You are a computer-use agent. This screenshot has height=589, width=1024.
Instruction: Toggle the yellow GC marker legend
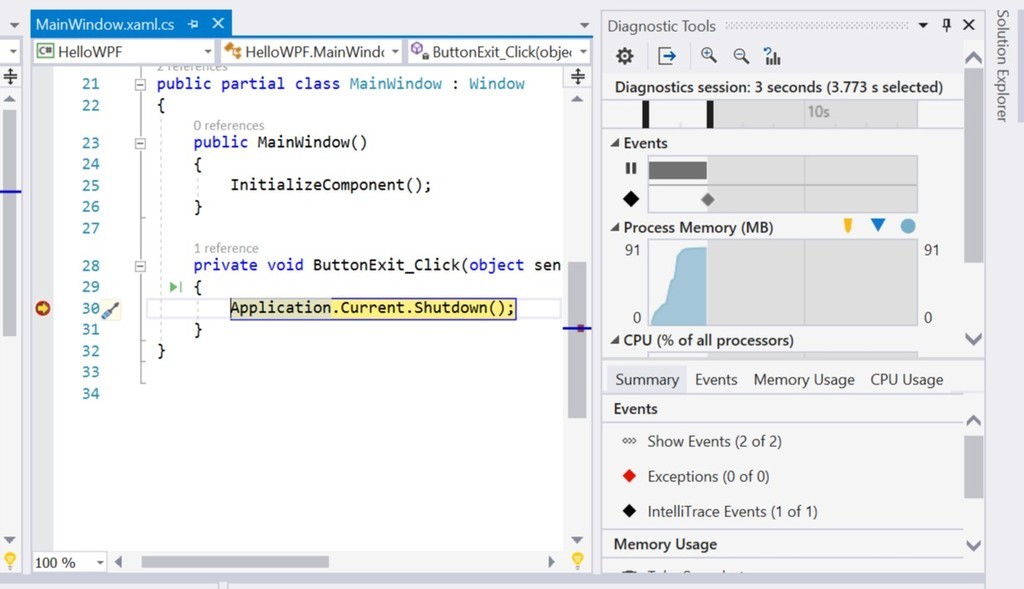point(848,226)
